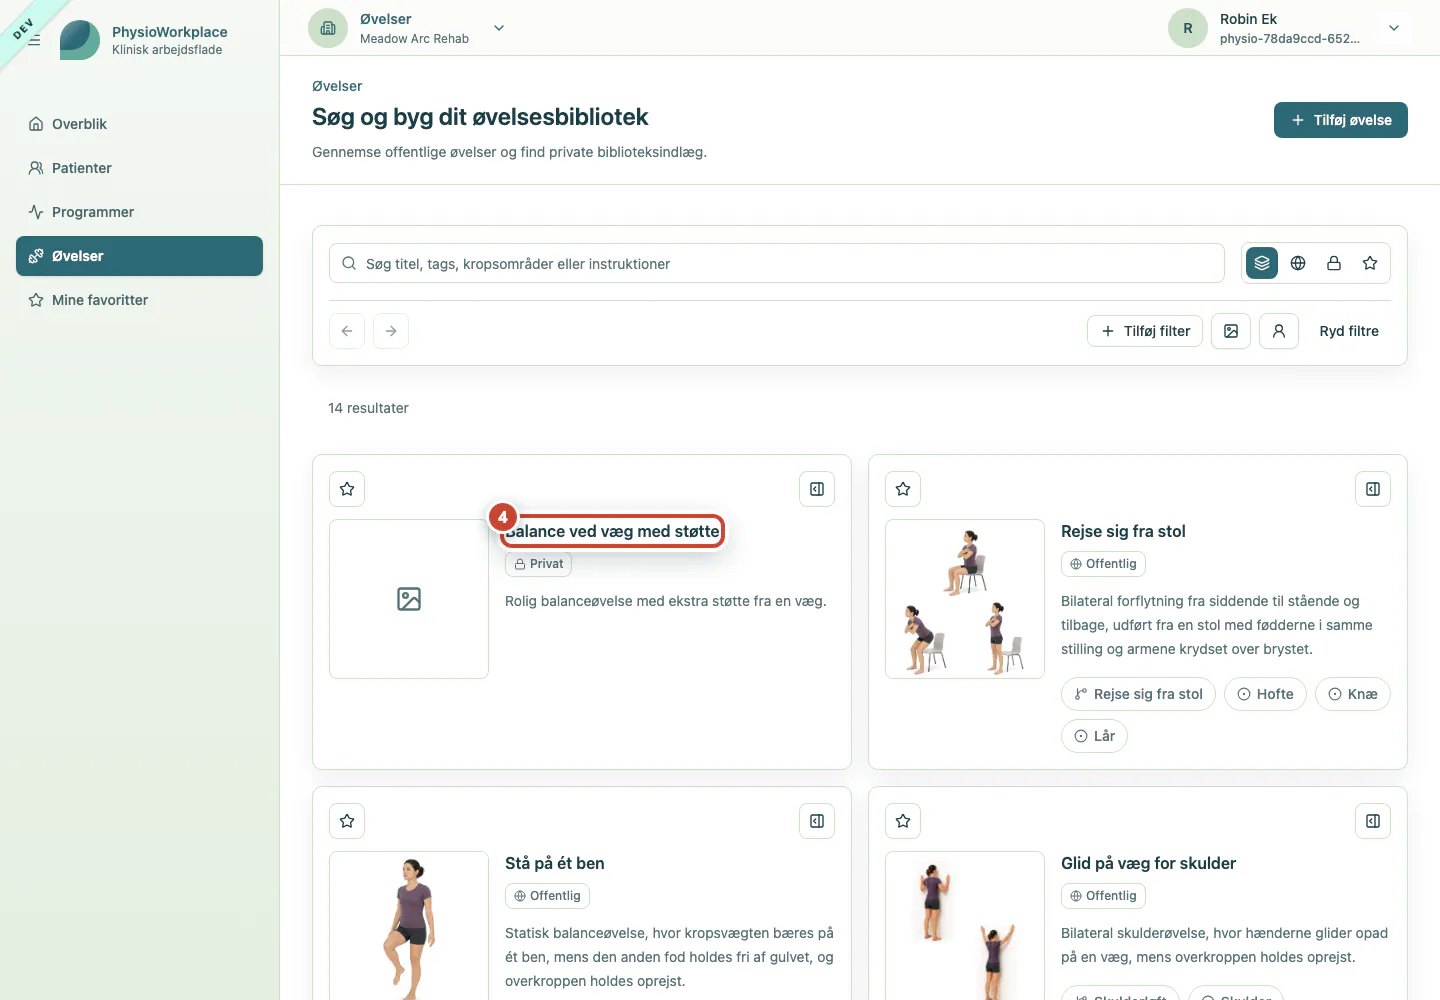
Task: Click the previous page arrow
Action: pyautogui.click(x=347, y=331)
